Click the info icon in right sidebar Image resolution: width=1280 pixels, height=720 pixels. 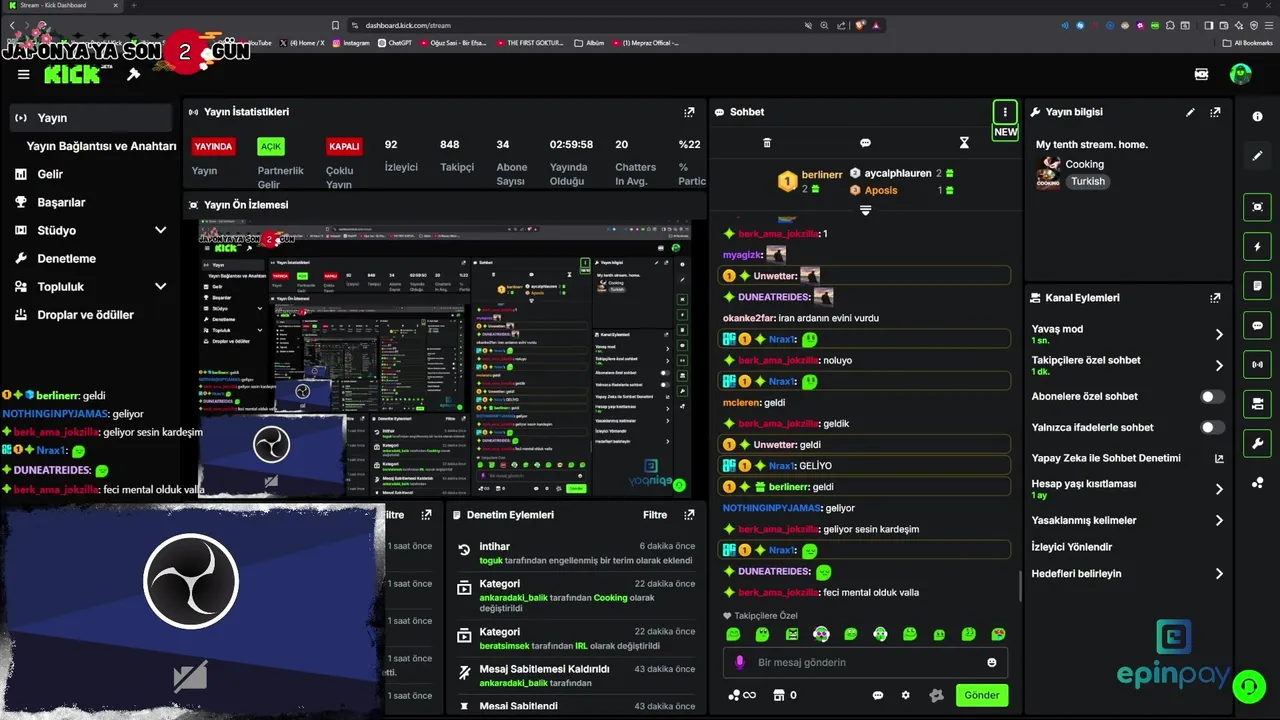(1258, 117)
